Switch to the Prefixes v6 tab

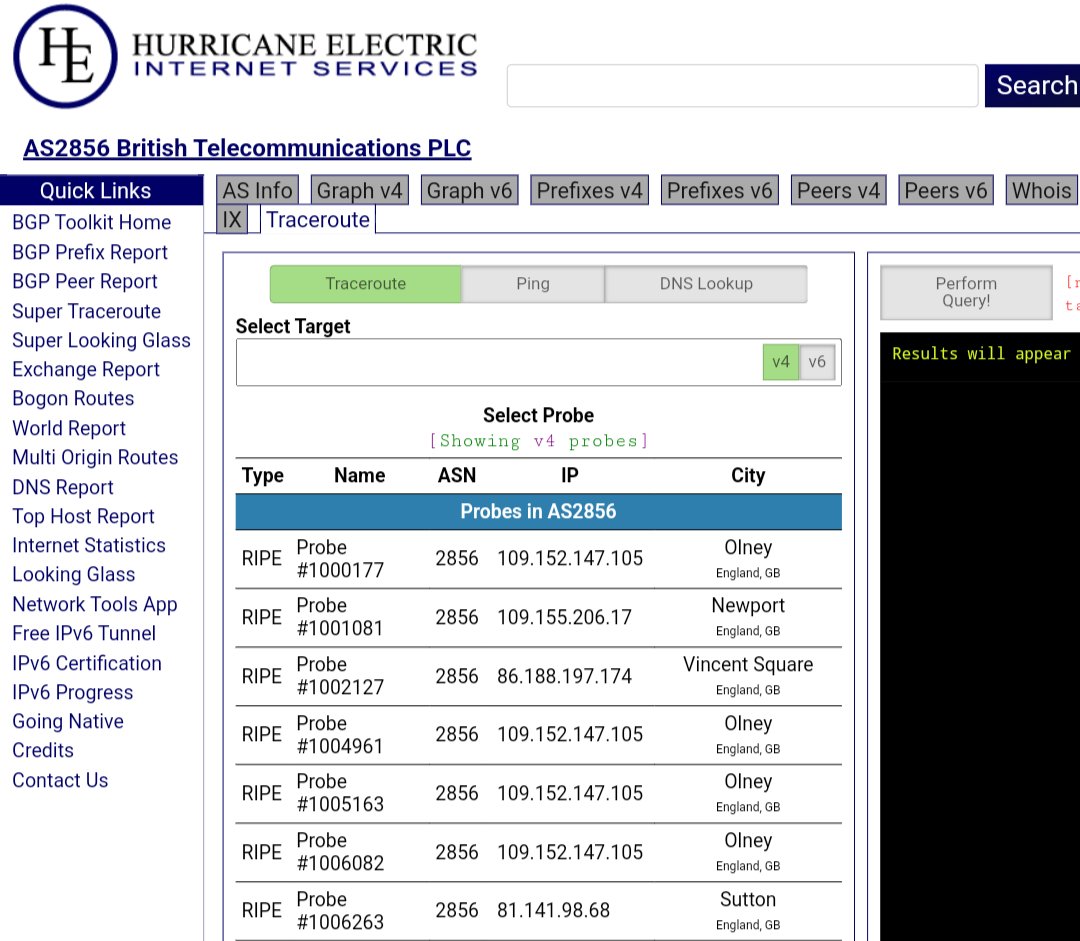coord(720,190)
